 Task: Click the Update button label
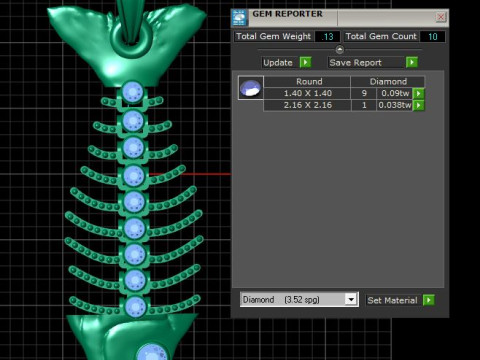click(278, 63)
